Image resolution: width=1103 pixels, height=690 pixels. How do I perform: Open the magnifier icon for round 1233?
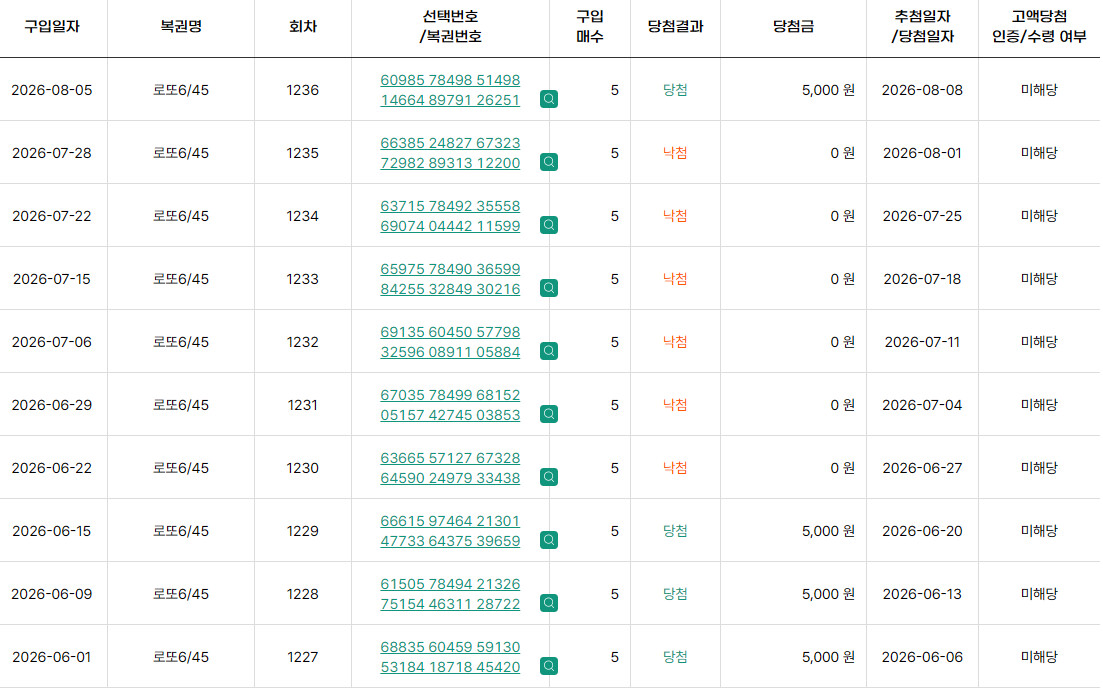coord(549,288)
